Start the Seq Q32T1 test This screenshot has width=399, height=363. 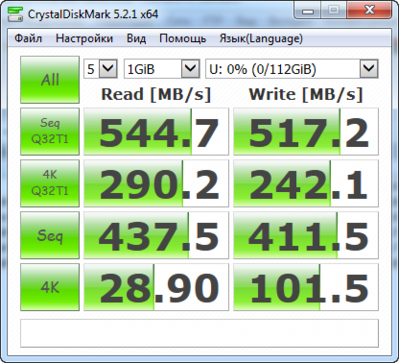coord(50,131)
